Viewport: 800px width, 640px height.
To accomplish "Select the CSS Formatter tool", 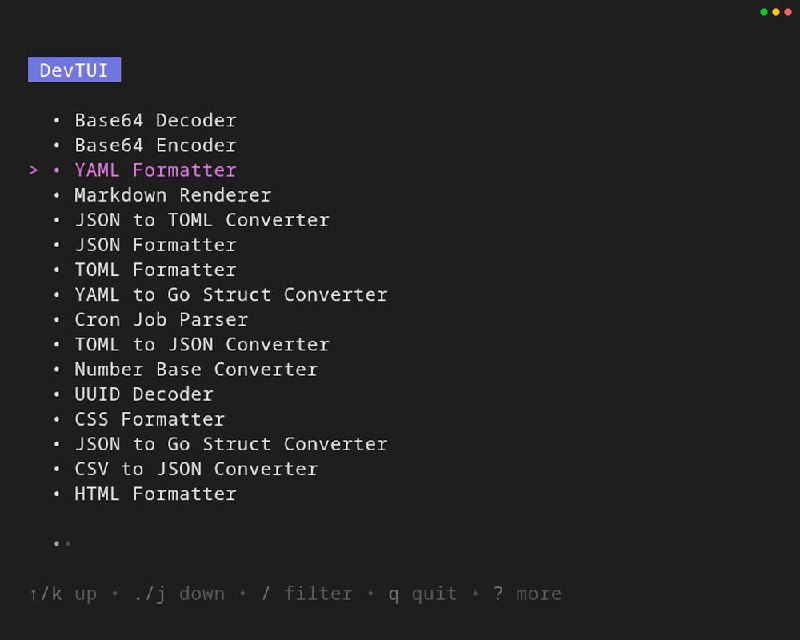I will [x=149, y=419].
